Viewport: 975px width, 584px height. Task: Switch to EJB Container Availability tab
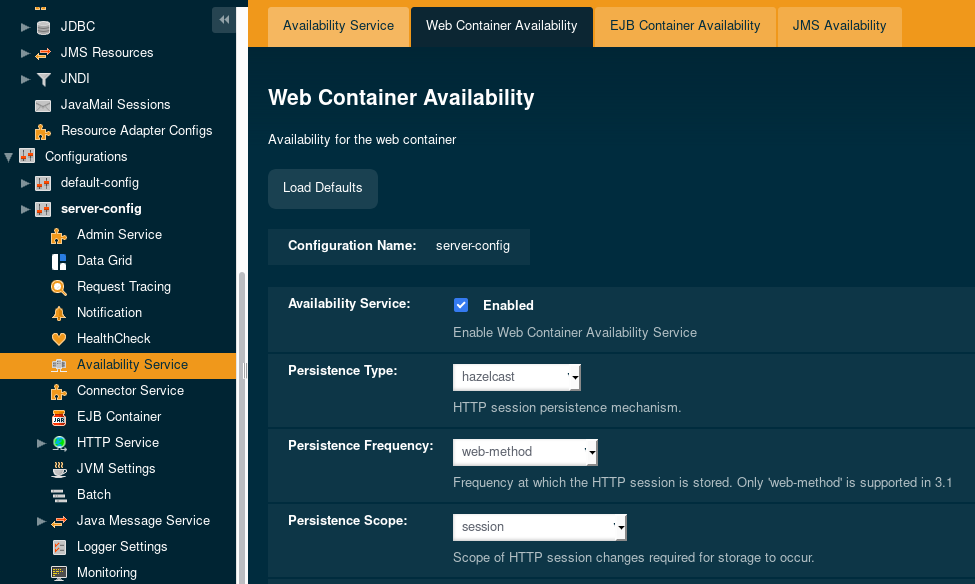pos(685,27)
